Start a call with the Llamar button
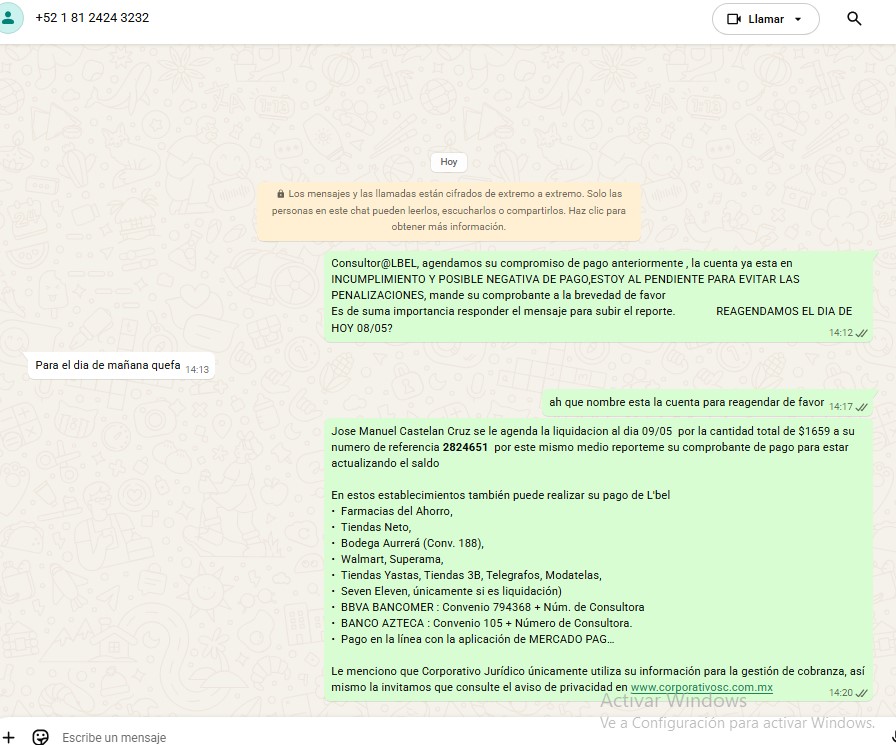The height and width of the screenshot is (745, 896). (x=765, y=19)
